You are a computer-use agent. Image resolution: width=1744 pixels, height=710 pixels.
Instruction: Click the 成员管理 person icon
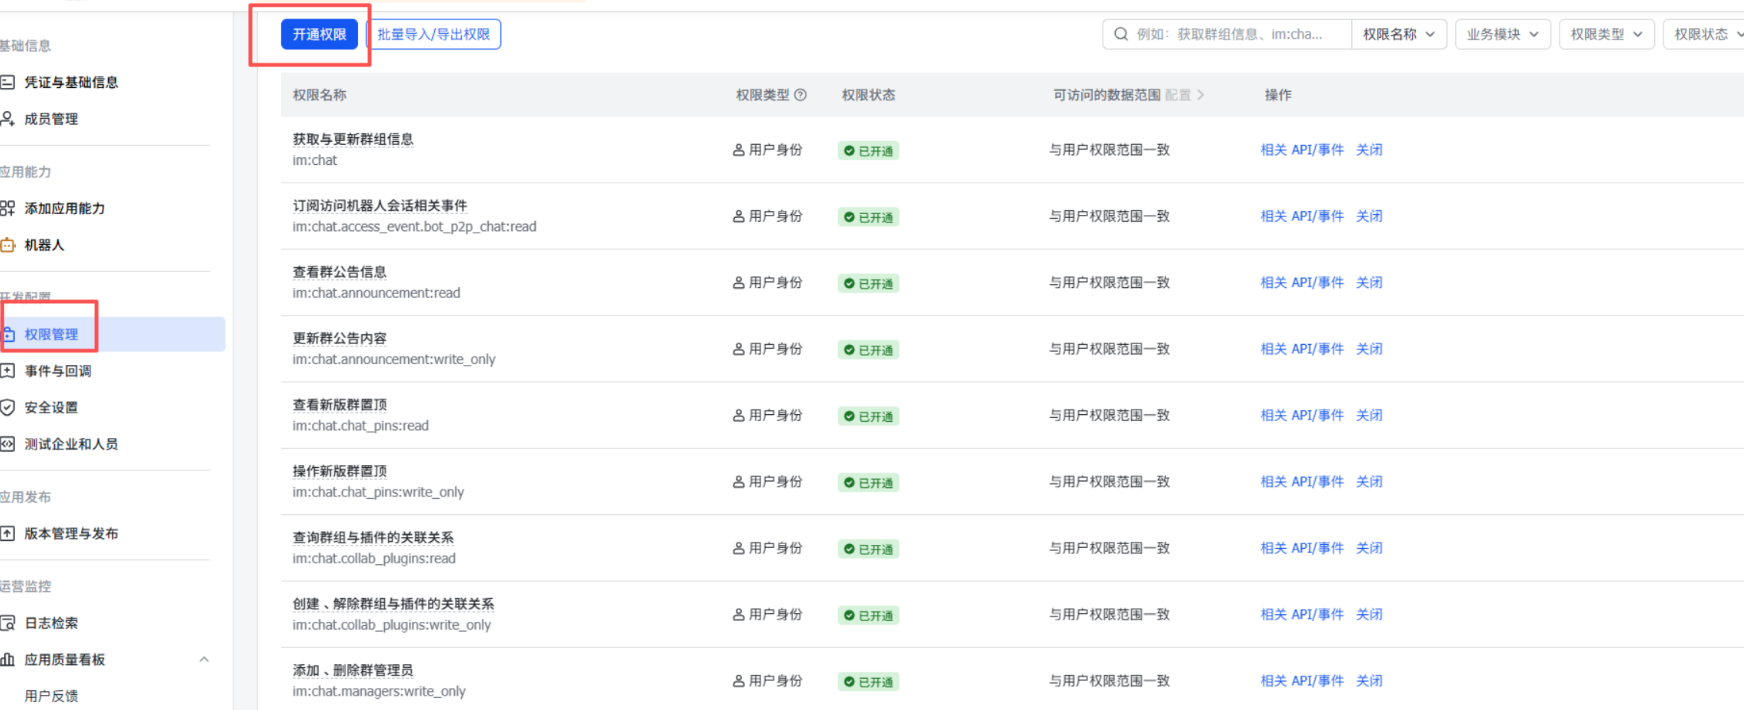tap(7, 119)
